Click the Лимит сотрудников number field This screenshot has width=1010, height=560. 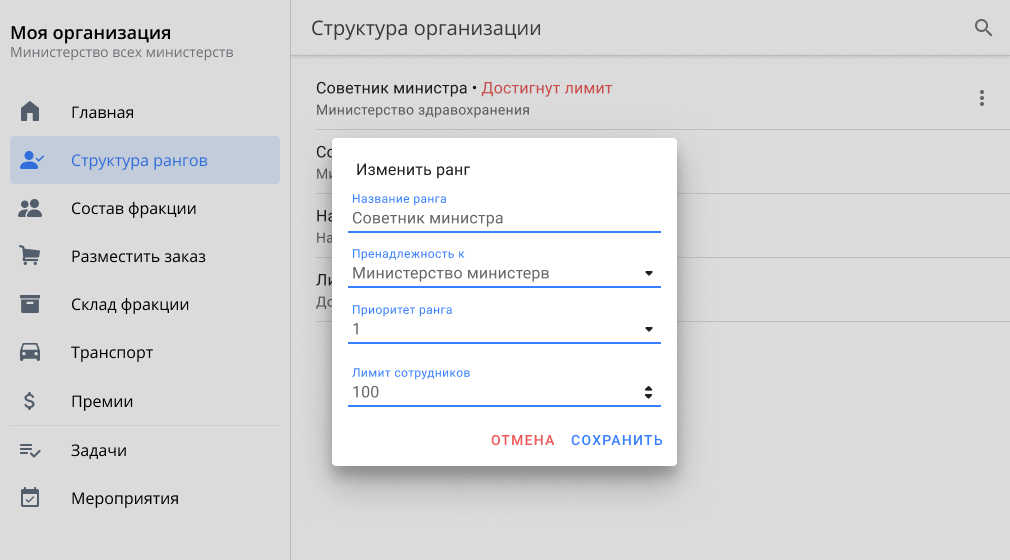click(490, 392)
